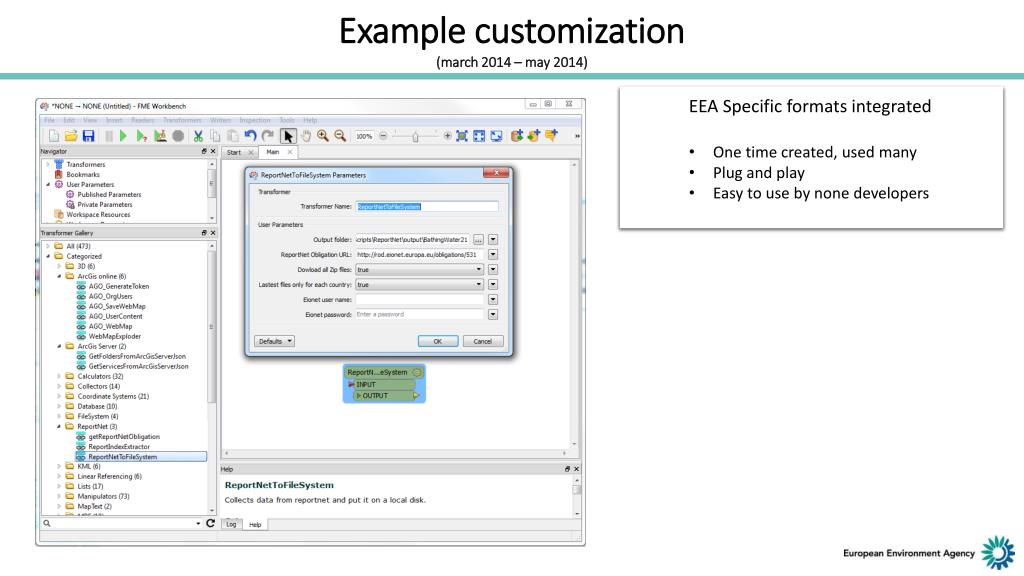Click the zoom slider plus button
Screen dimensions: 1024x576
[x=447, y=136]
